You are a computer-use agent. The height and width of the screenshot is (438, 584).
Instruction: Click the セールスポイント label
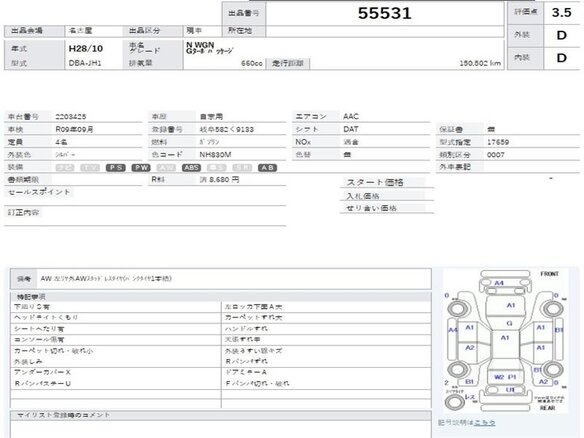39,192
